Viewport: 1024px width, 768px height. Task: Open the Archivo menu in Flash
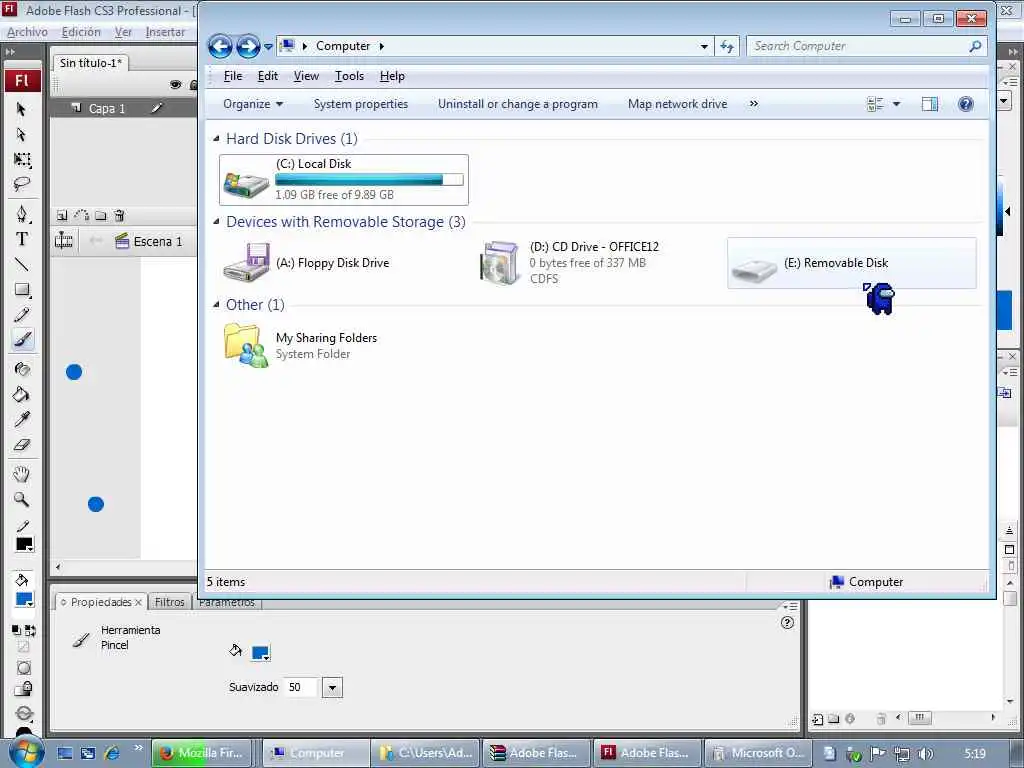27,32
